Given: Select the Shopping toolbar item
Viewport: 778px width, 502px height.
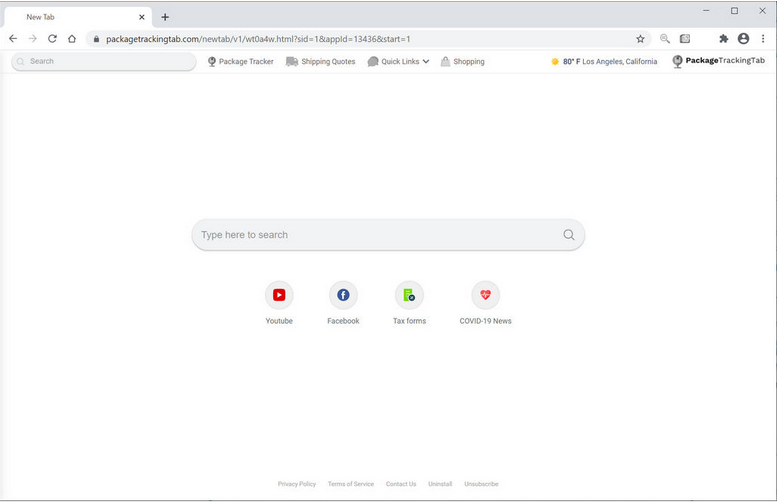Looking at the screenshot, I should pos(462,62).
